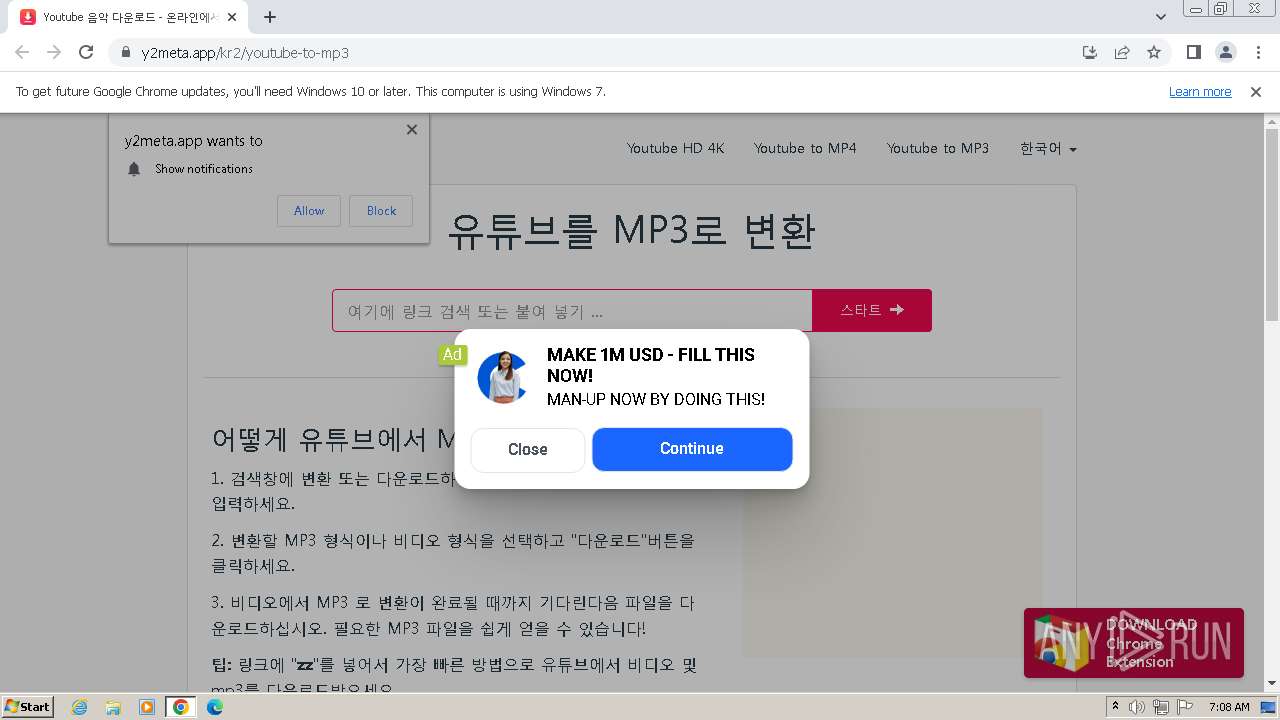
Task: Click the volume speaker tray icon
Action: click(1137, 707)
